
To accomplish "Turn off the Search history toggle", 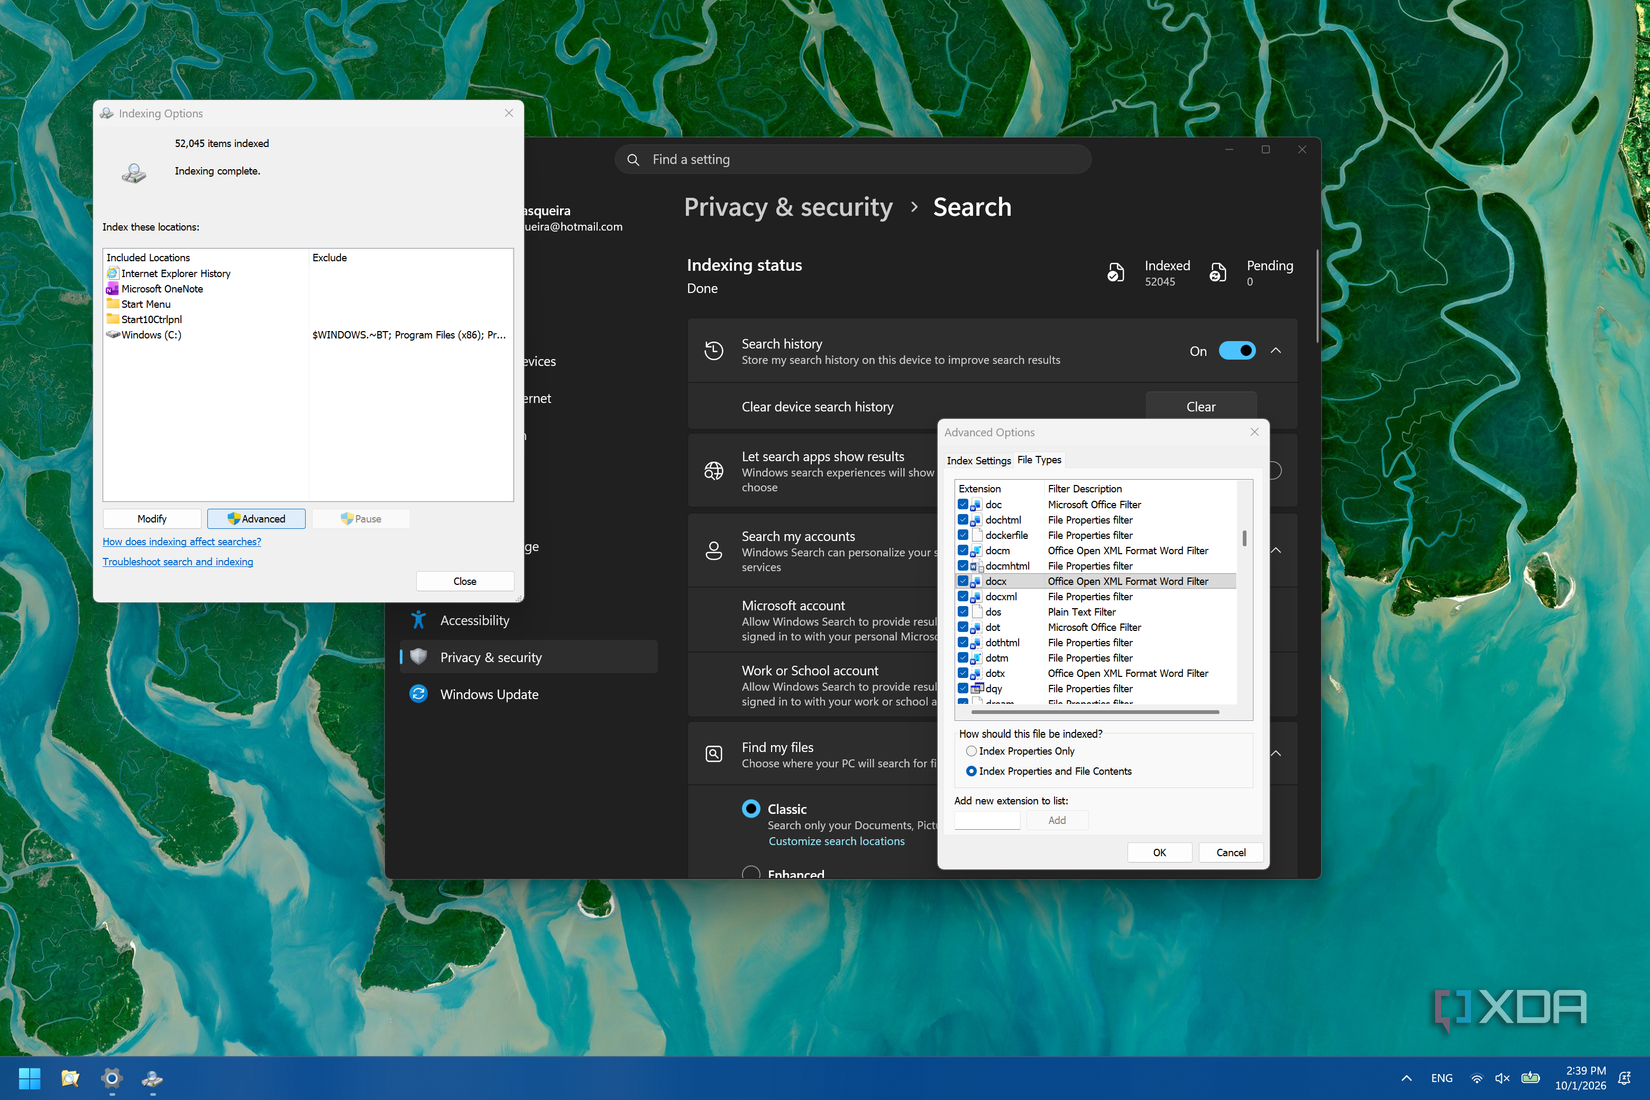I will pyautogui.click(x=1237, y=351).
